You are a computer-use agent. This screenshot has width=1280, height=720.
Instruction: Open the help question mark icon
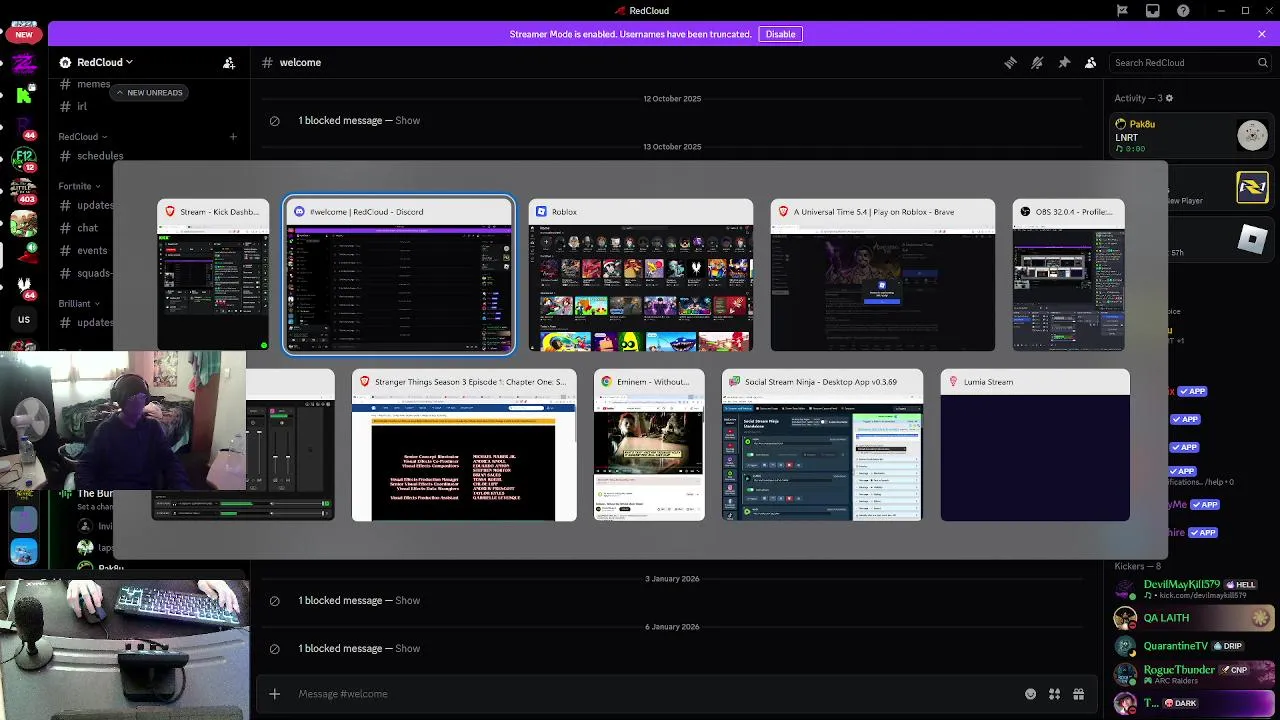(1184, 11)
